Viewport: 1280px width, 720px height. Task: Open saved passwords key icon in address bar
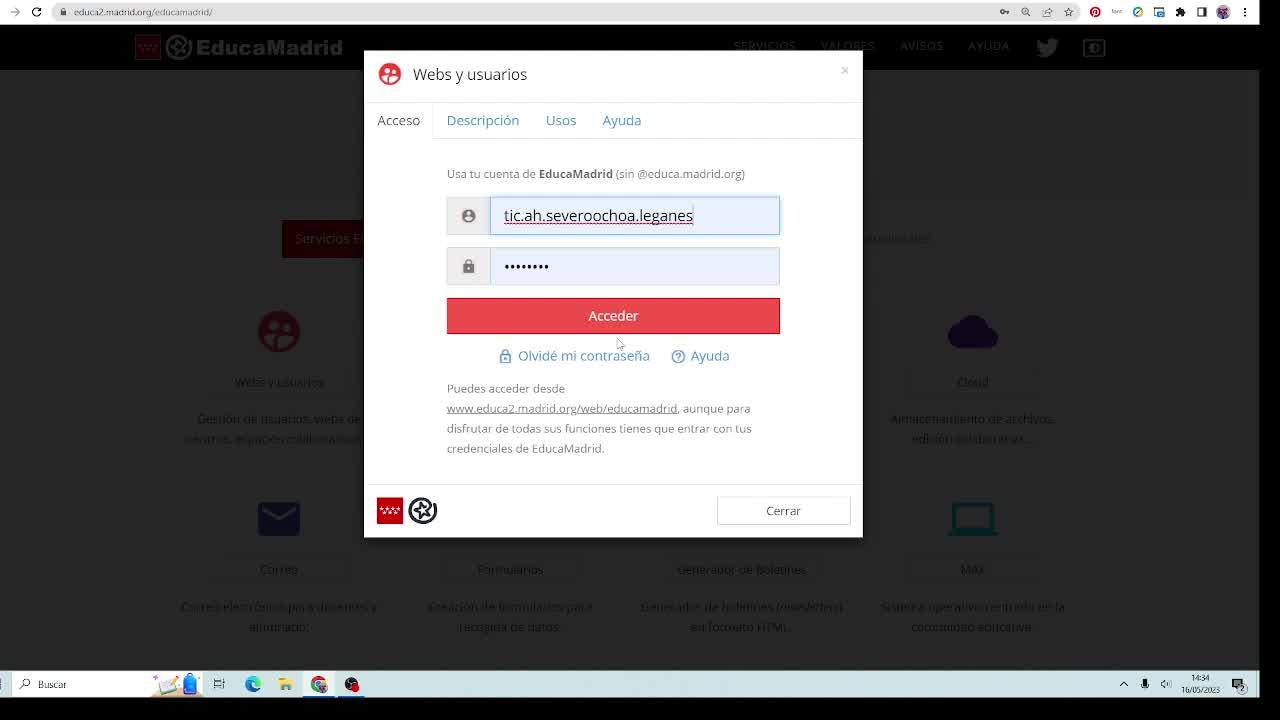point(1004,12)
